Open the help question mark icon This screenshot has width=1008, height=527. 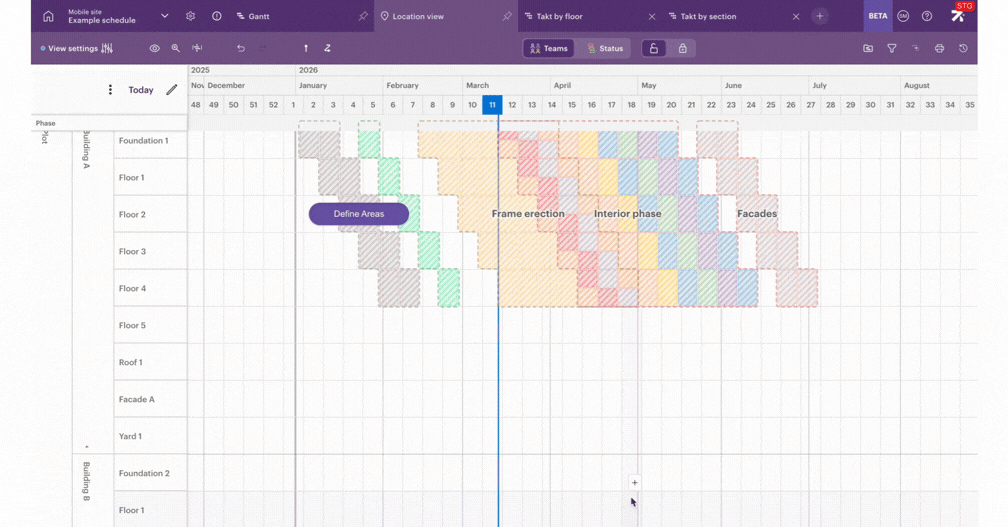pyautogui.click(x=927, y=16)
